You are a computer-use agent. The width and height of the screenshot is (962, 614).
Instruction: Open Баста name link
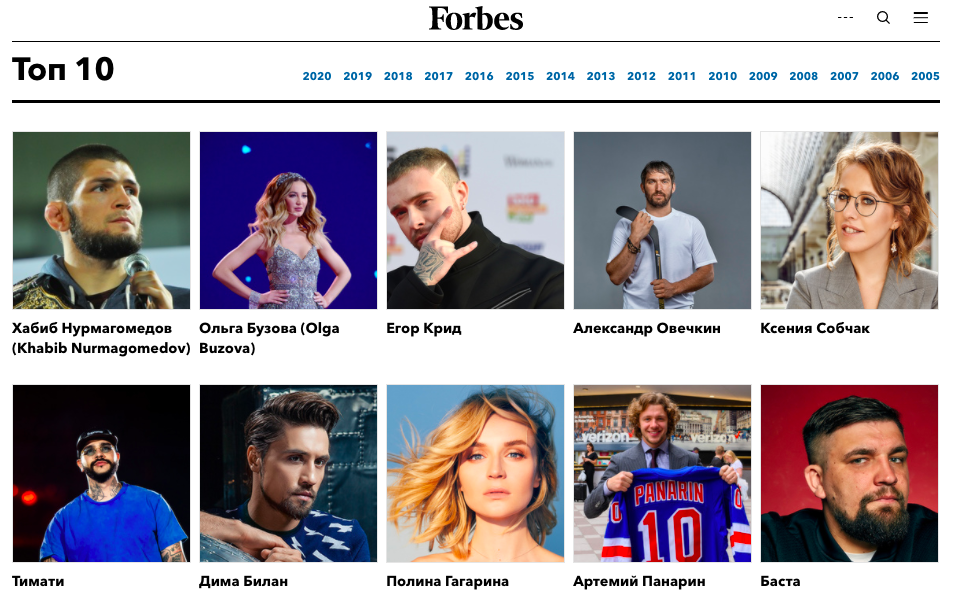pyautogui.click(x=780, y=581)
